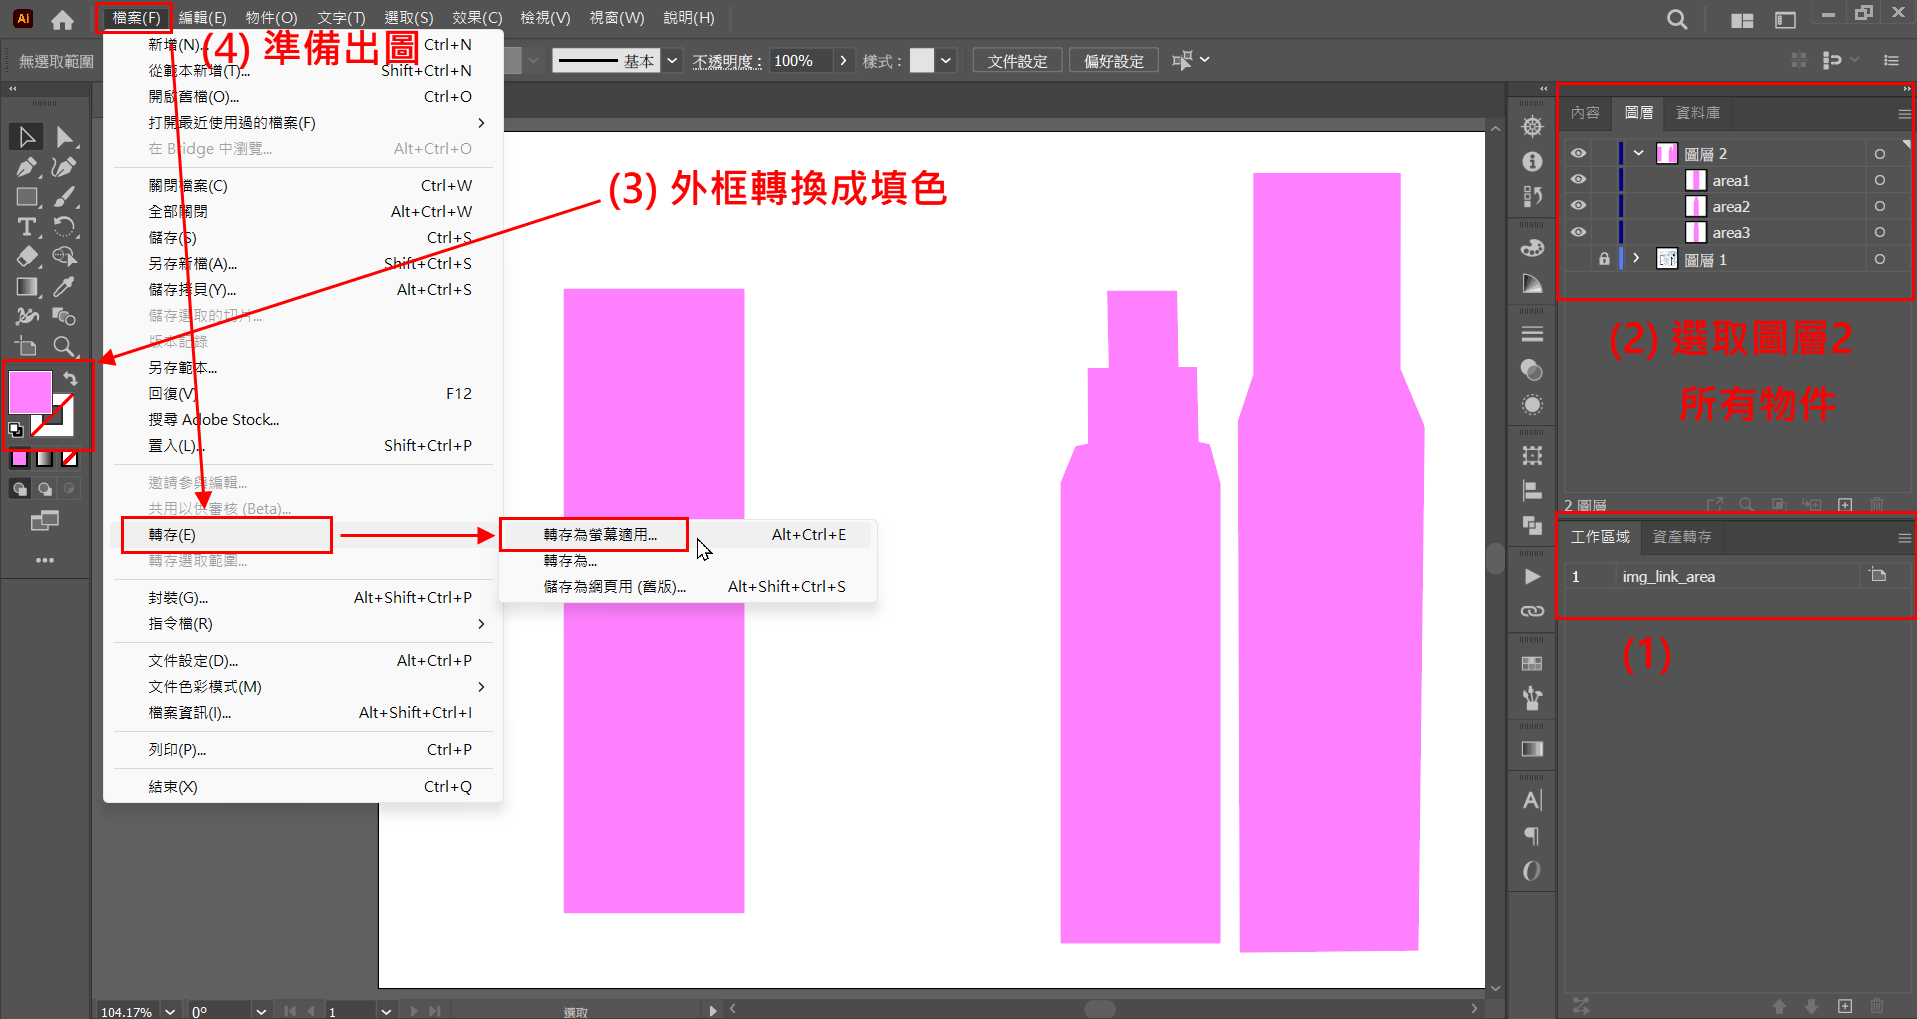Swap fill and stroke arrow icon
Image resolution: width=1917 pixels, height=1019 pixels.
(x=70, y=379)
